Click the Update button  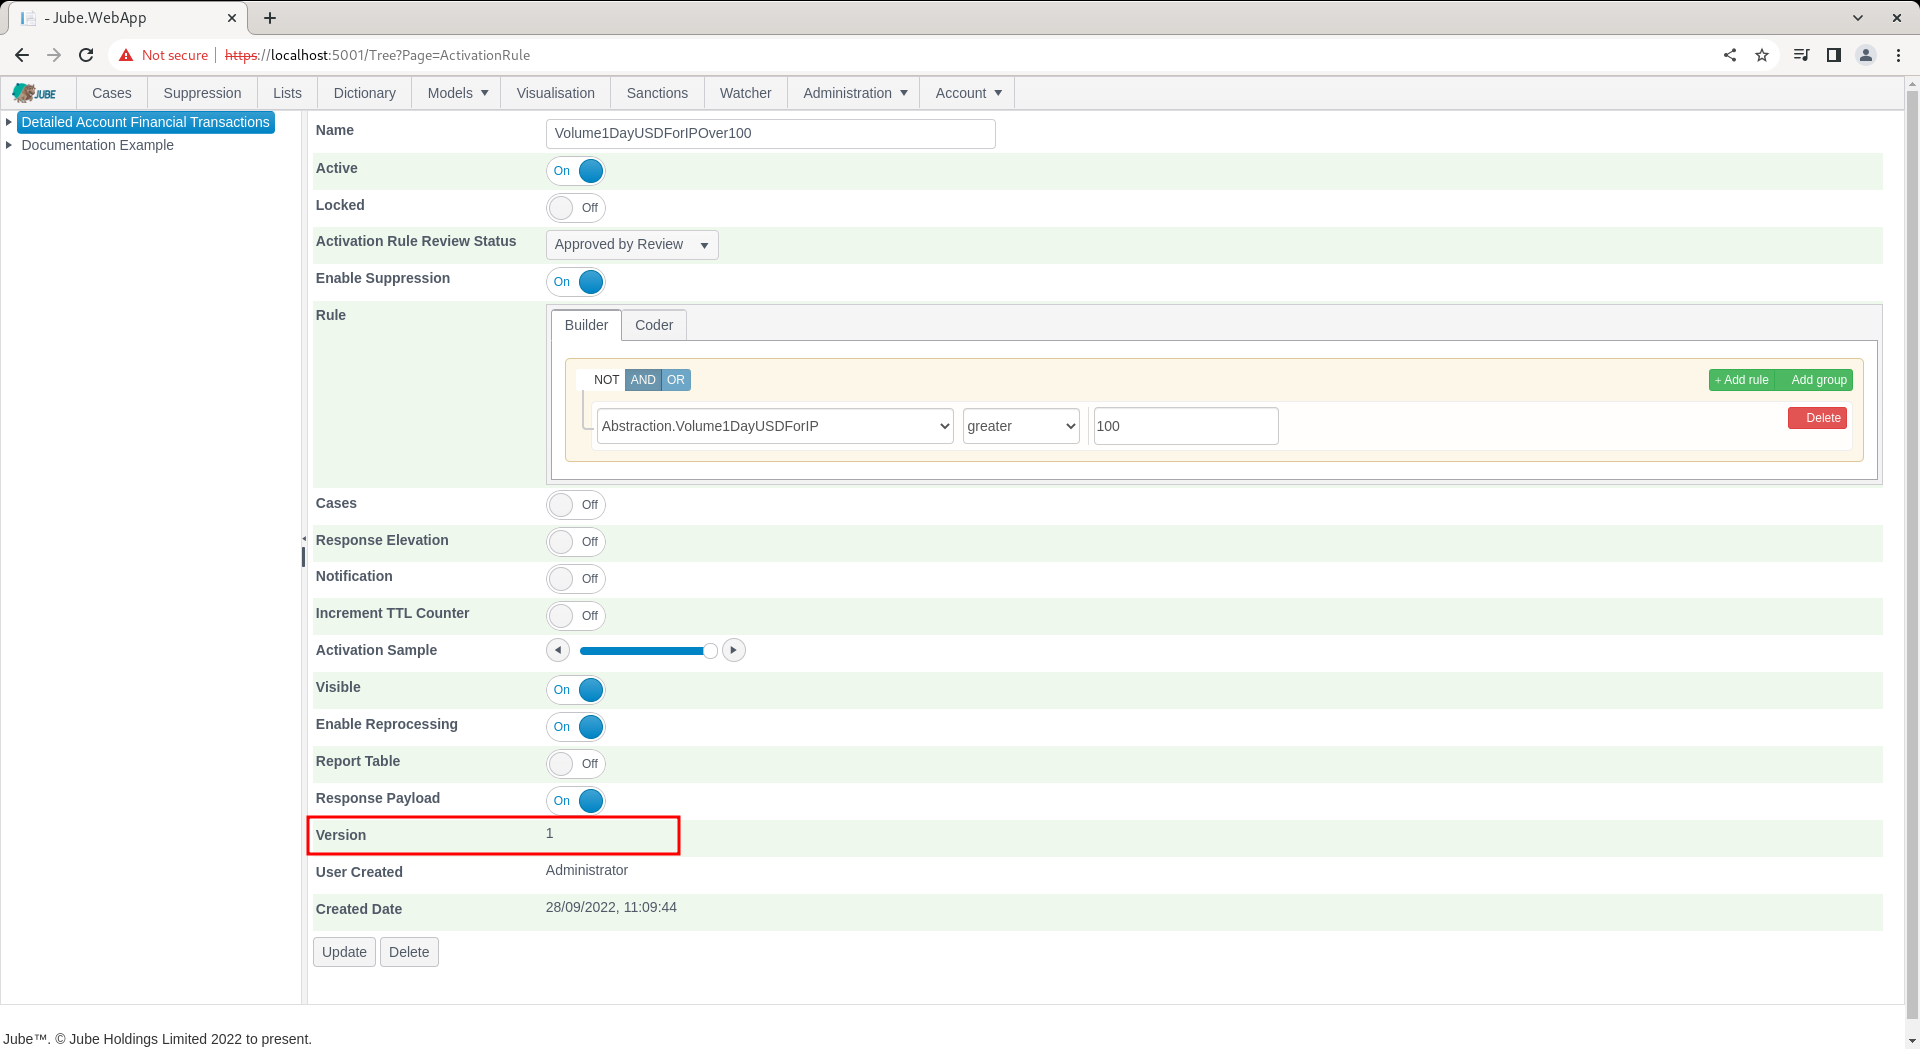tap(344, 952)
